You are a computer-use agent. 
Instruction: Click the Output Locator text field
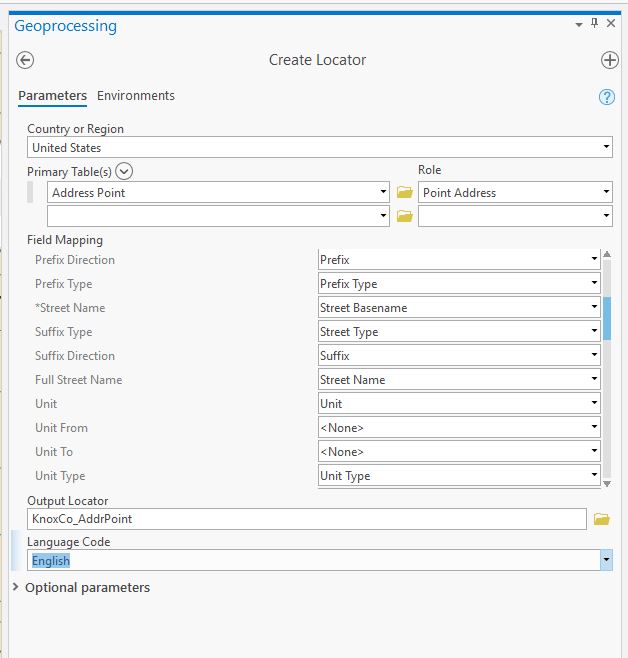(306, 519)
